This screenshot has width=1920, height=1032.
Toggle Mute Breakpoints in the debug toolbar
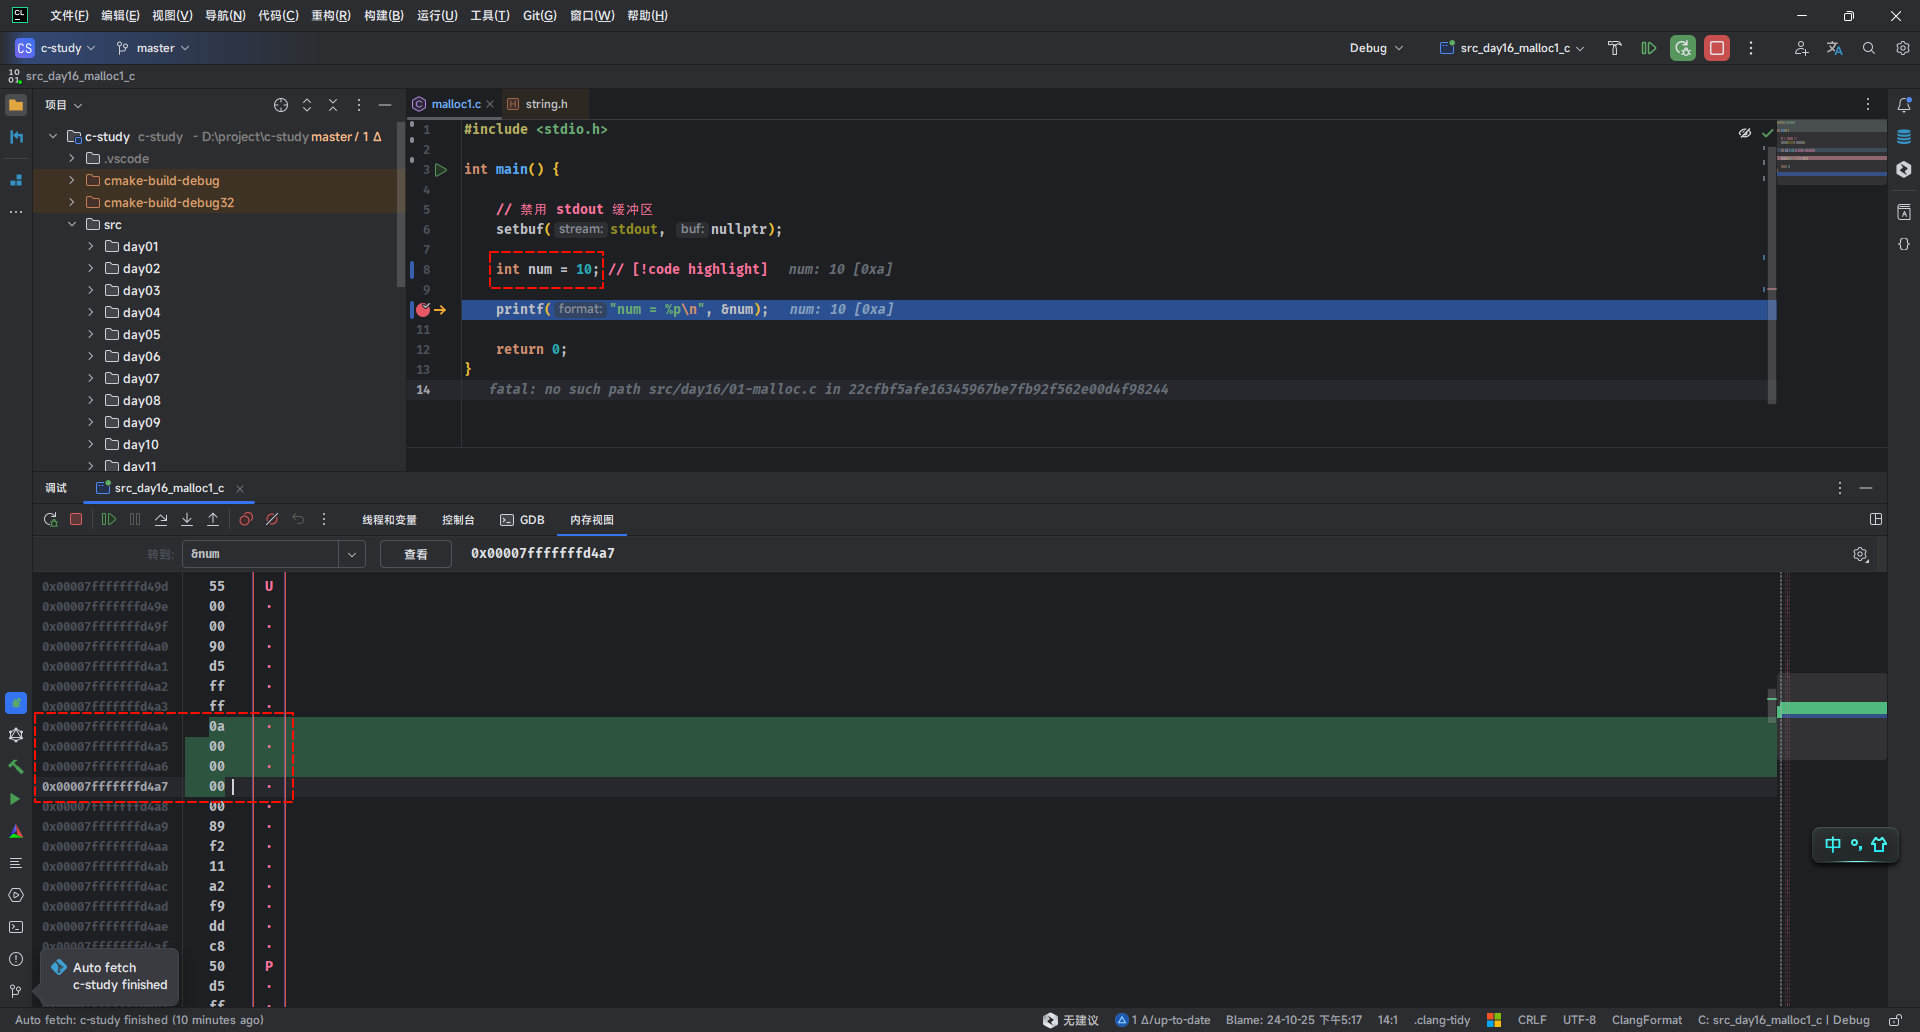point(272,520)
